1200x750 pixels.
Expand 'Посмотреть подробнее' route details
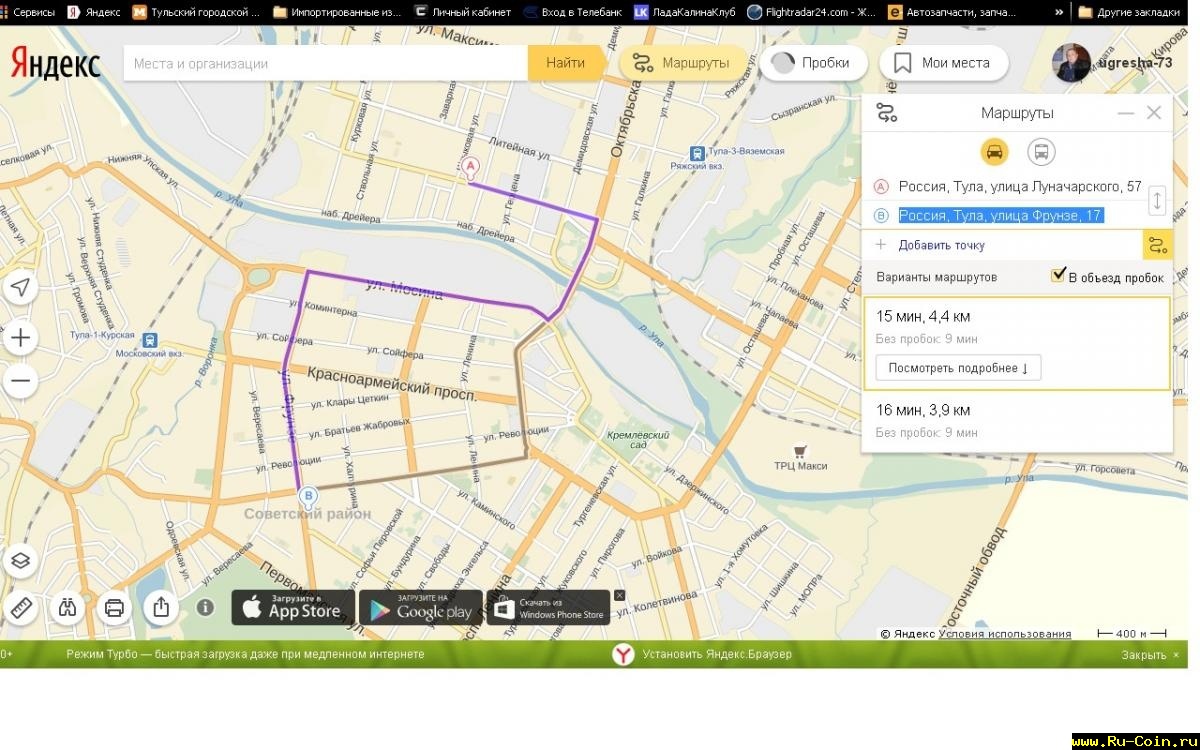click(958, 368)
